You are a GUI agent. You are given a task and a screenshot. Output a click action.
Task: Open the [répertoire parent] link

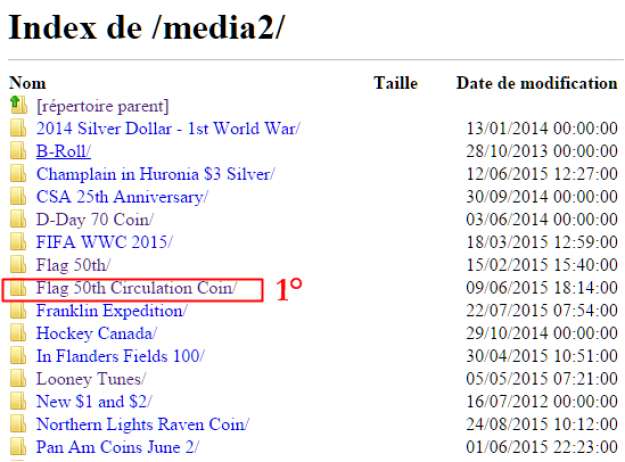point(102,106)
